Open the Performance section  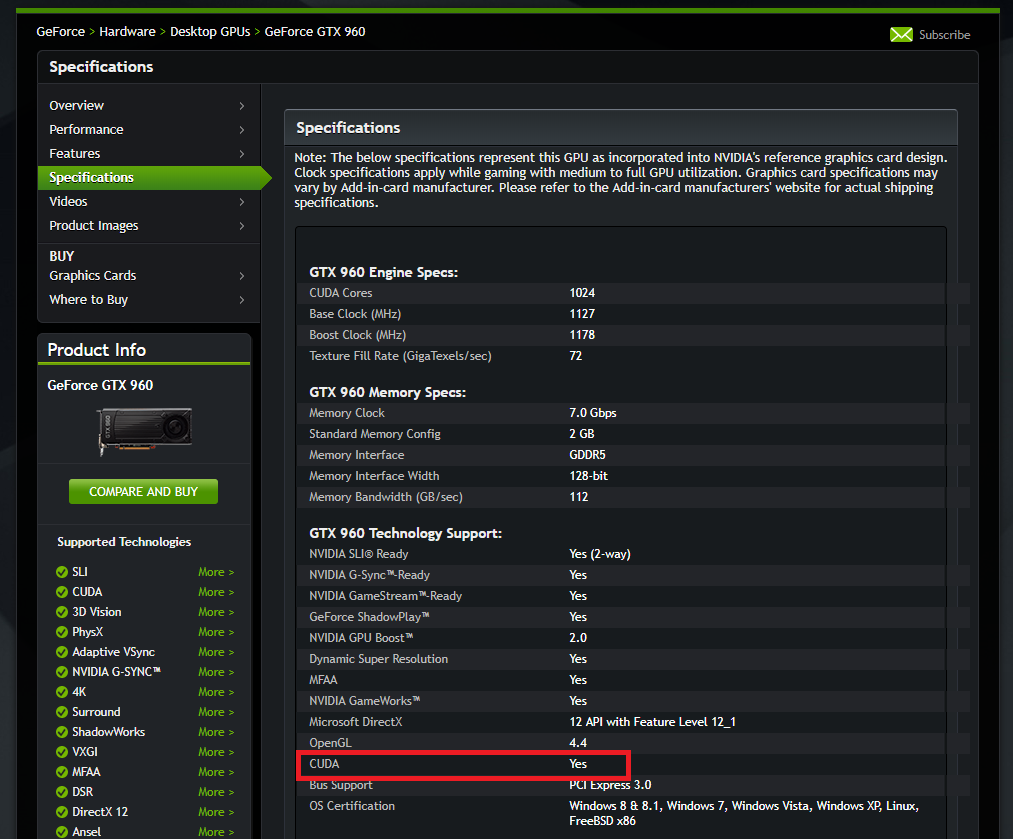(x=86, y=129)
